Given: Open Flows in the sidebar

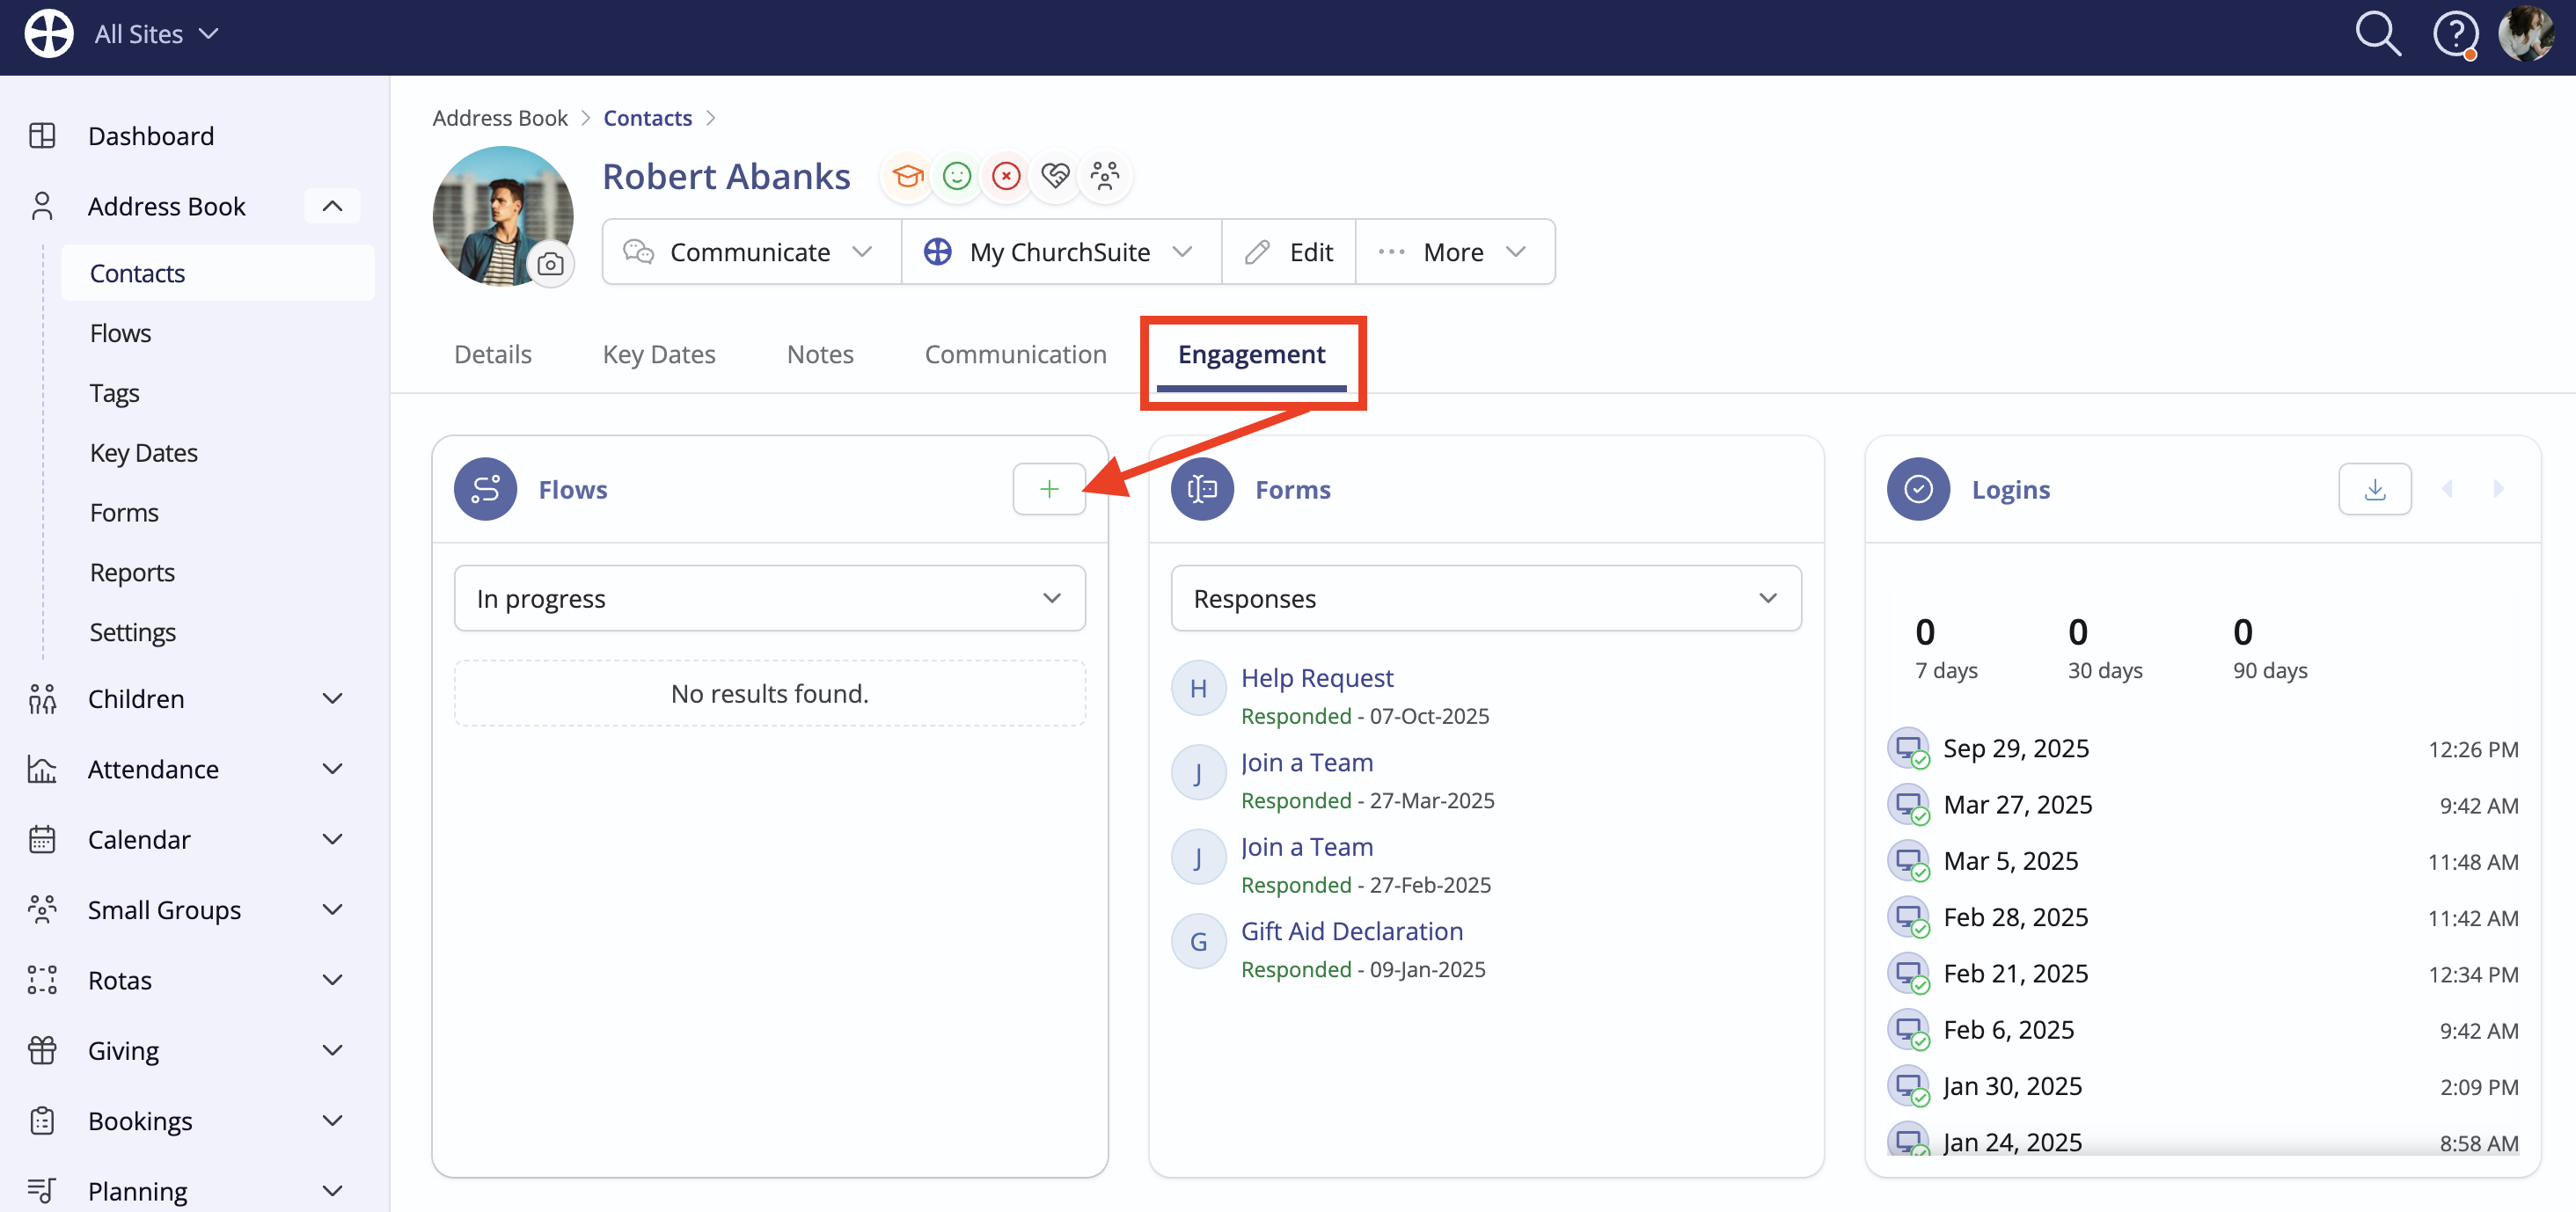Looking at the screenshot, I should [120, 333].
